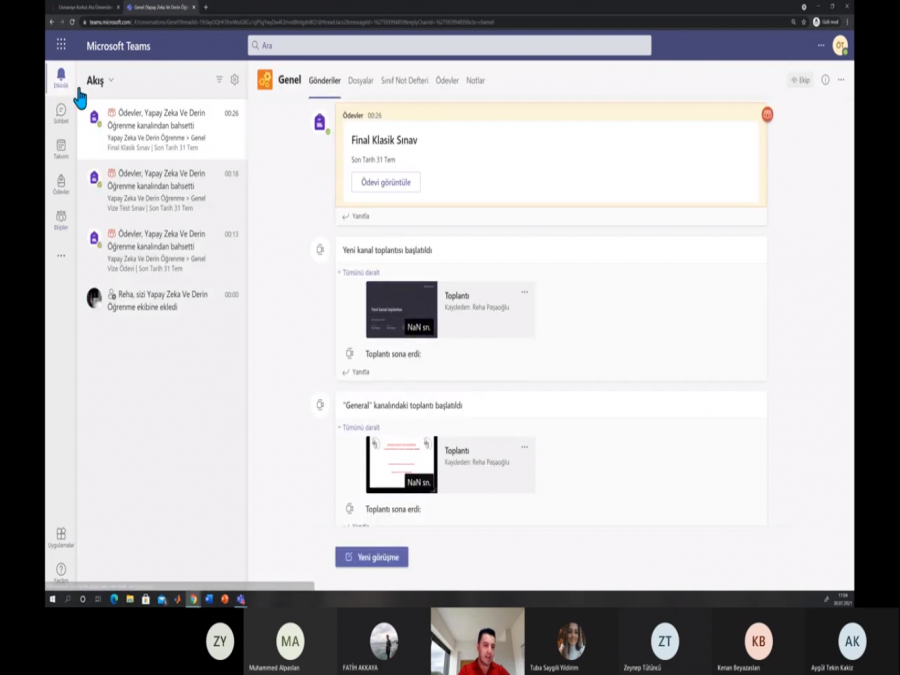Screen dimensions: 900x675
Task: Select the ZY participant avatar
Action: tap(220, 641)
